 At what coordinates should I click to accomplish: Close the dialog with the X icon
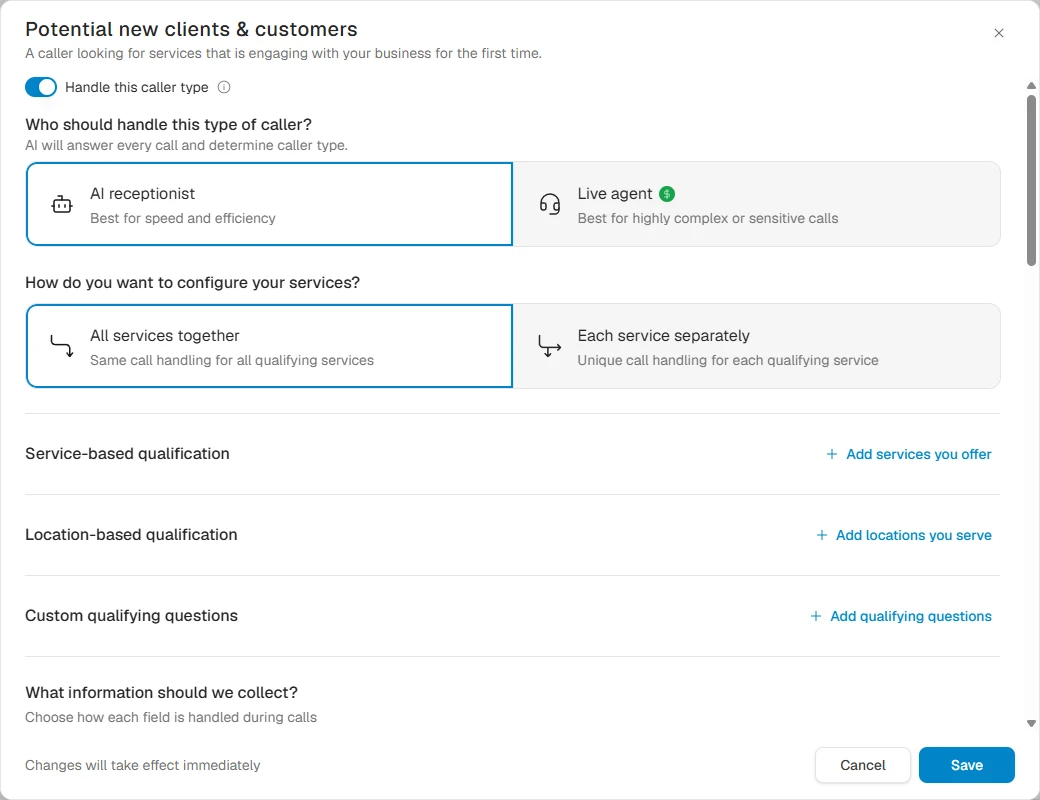point(999,33)
